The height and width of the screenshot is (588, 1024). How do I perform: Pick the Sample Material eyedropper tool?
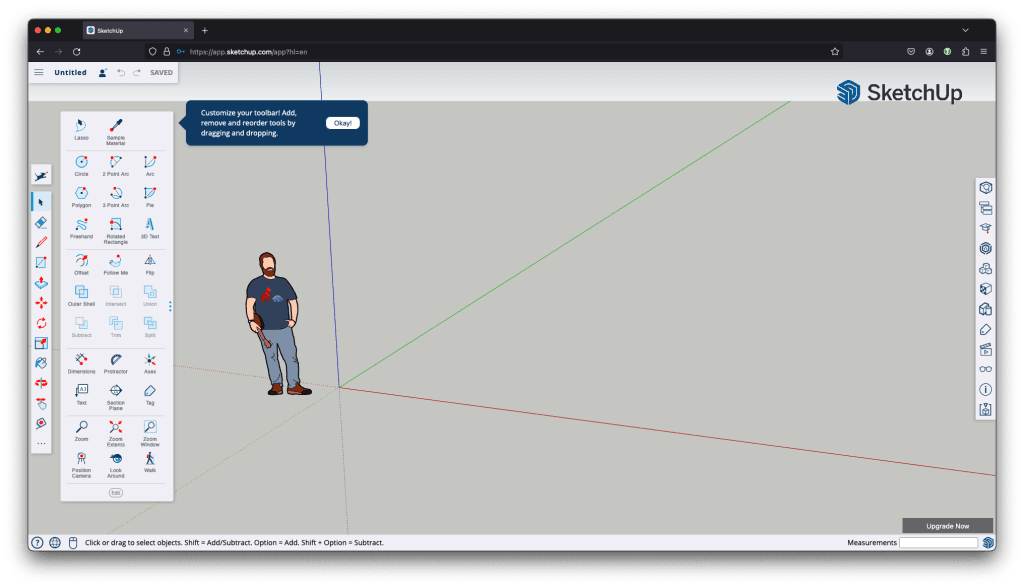[x=116, y=126]
